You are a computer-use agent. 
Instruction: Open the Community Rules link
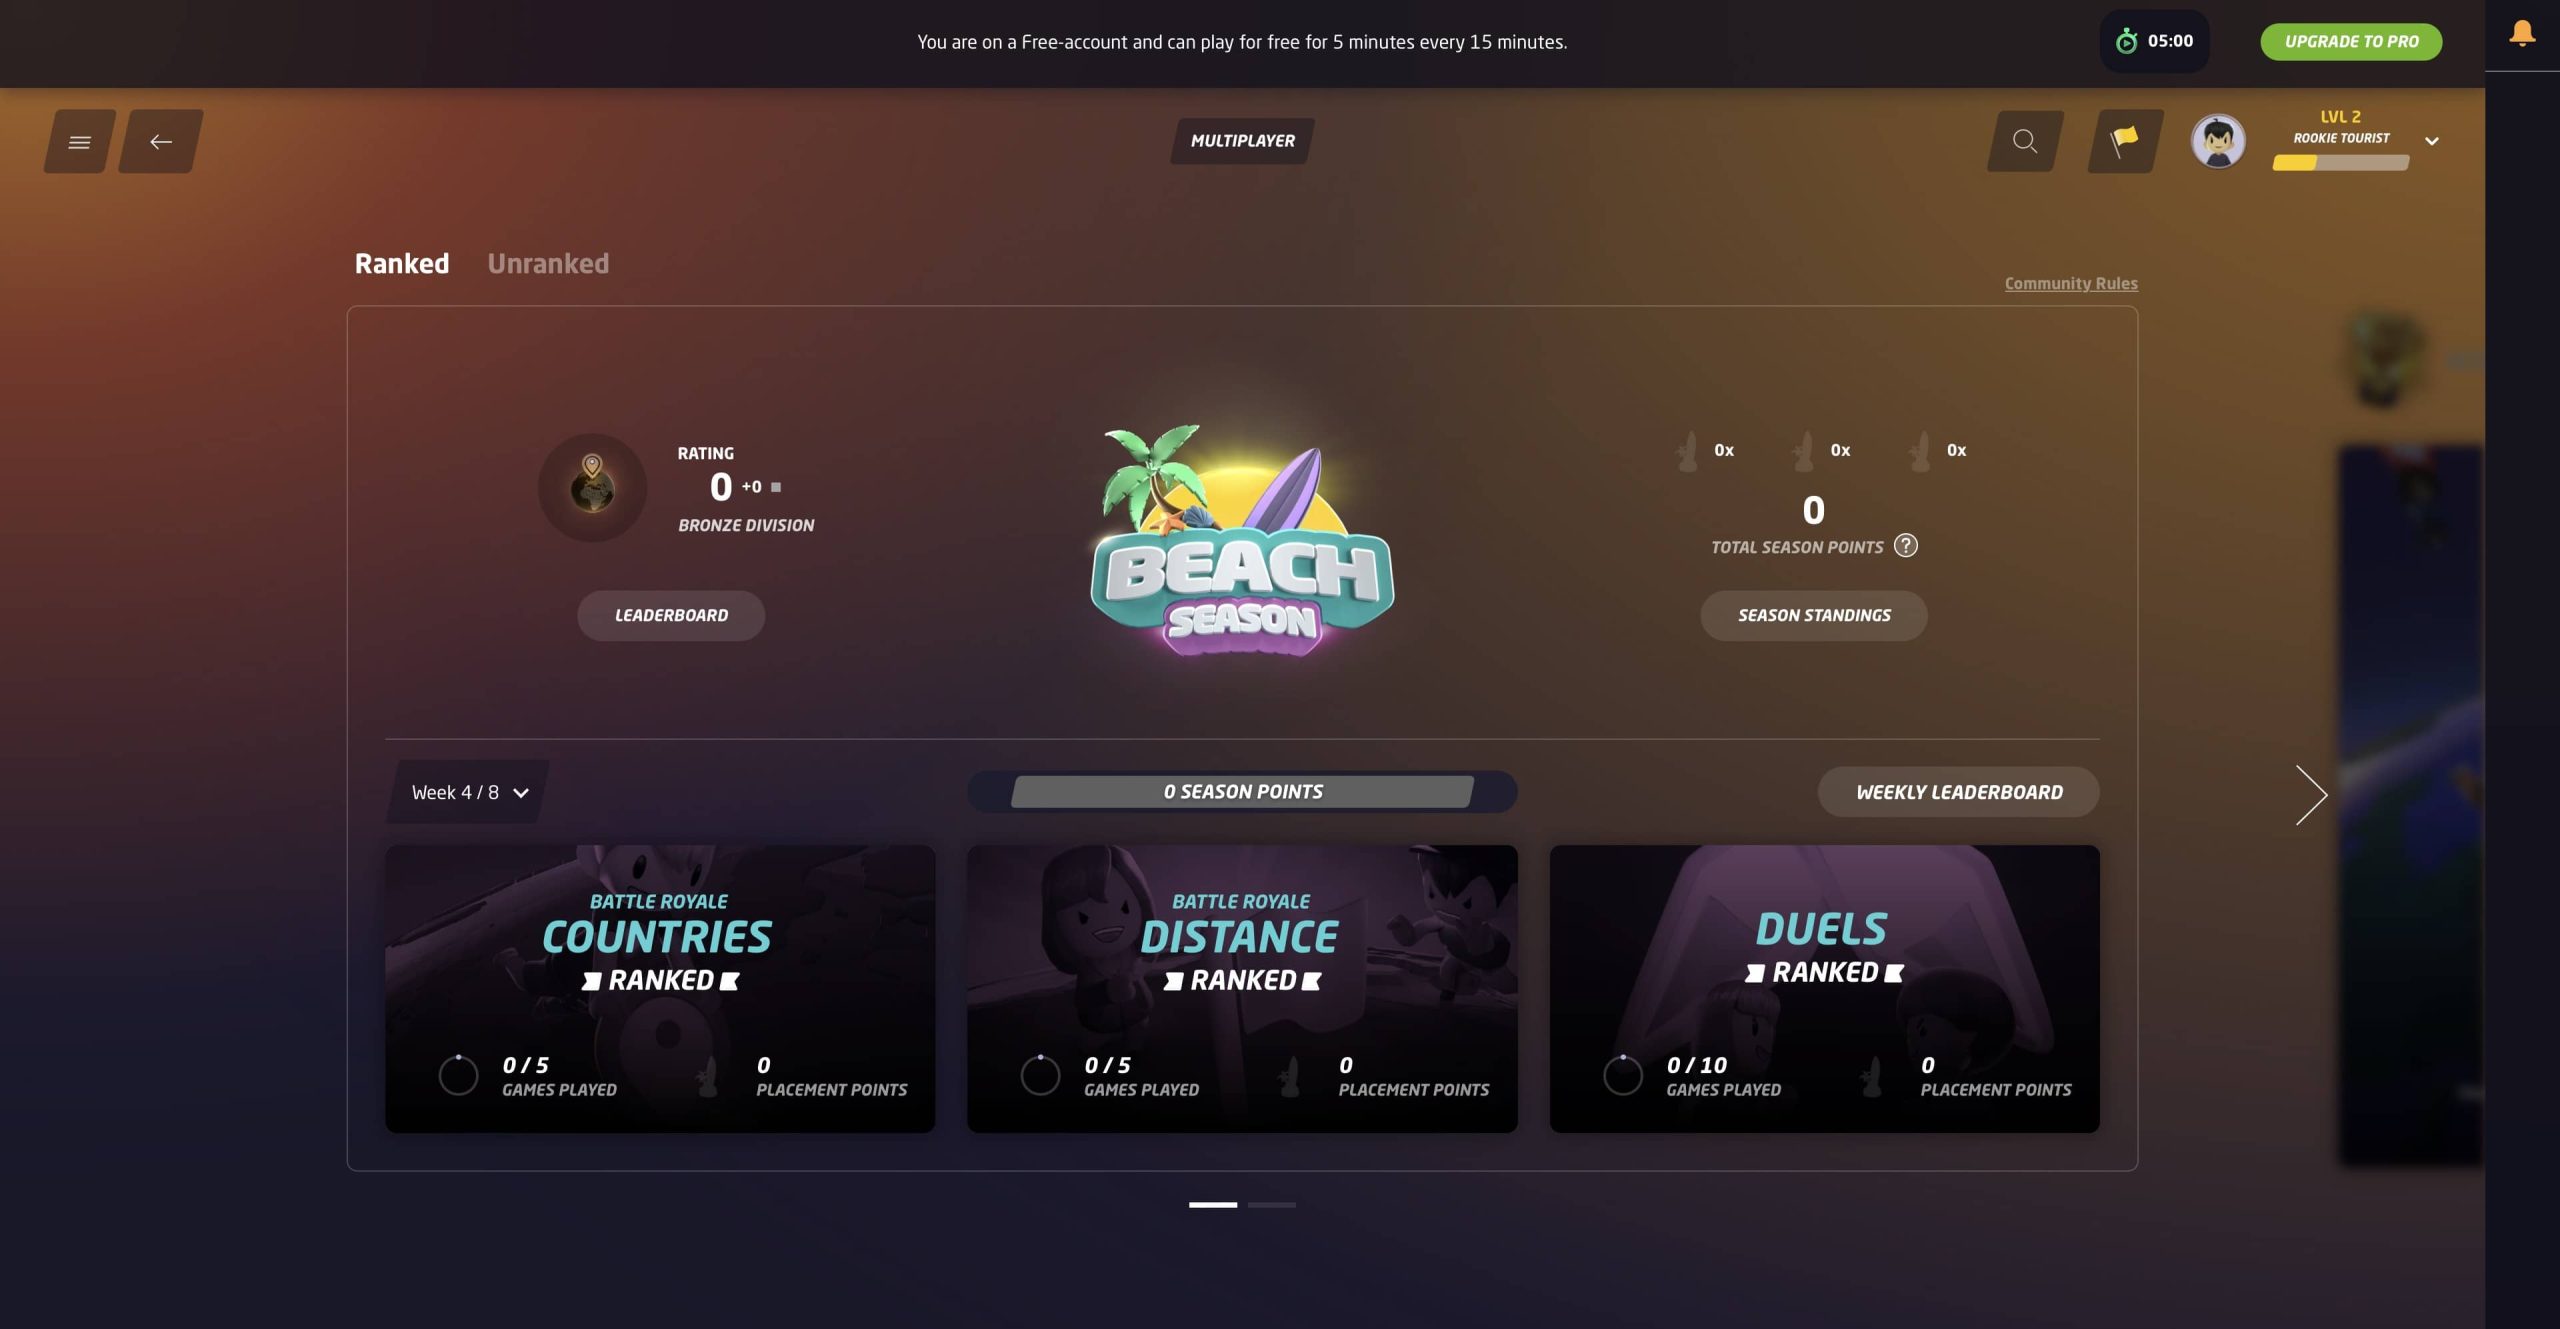point(2071,283)
